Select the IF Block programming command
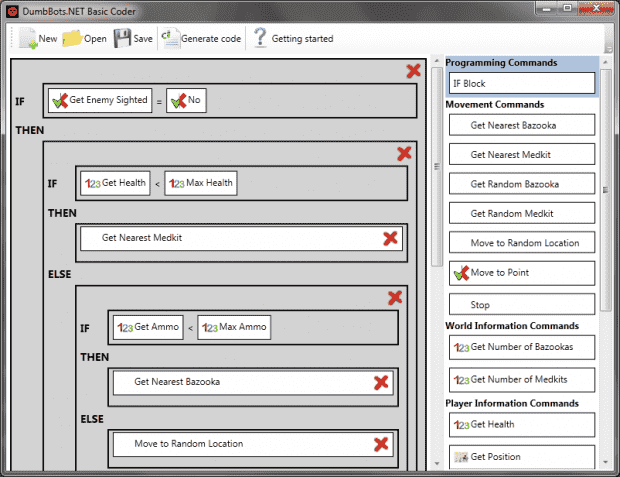 point(521,84)
